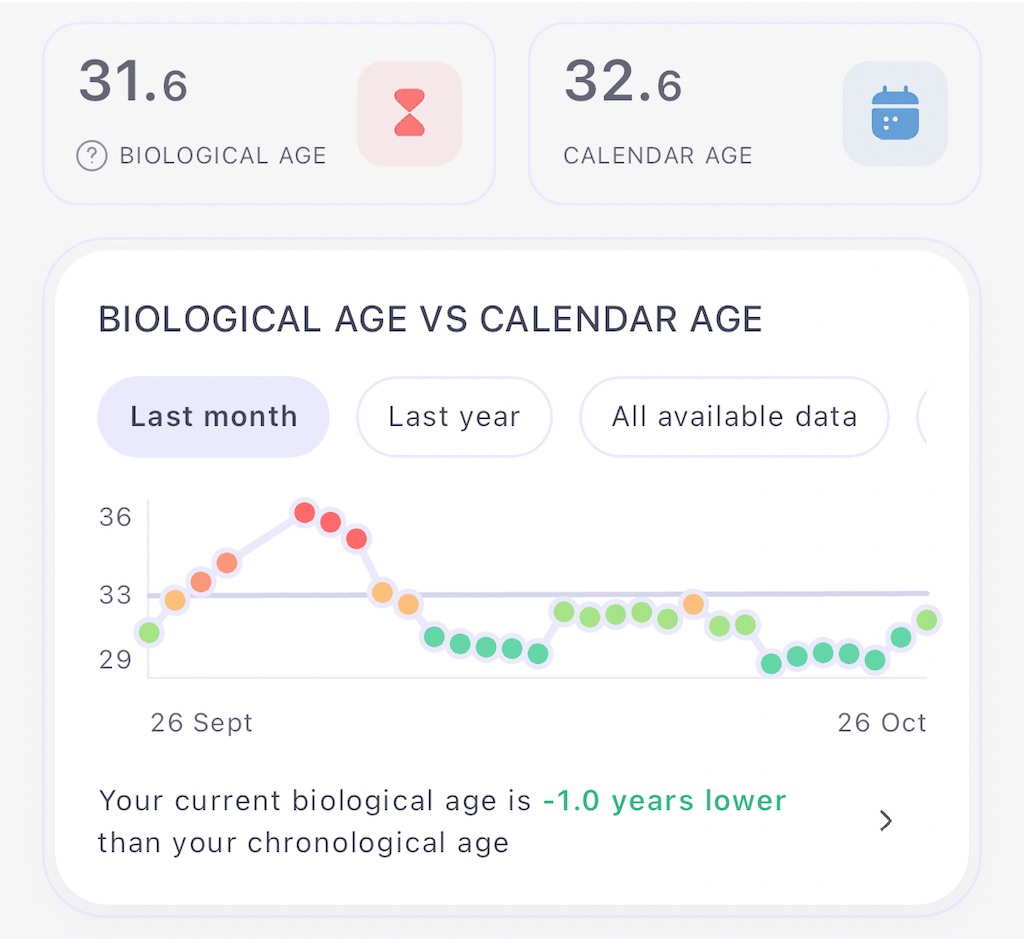Open the '-1.0 years lower' summary link
Viewport: 1024px width, 939px height.
[x=665, y=801]
